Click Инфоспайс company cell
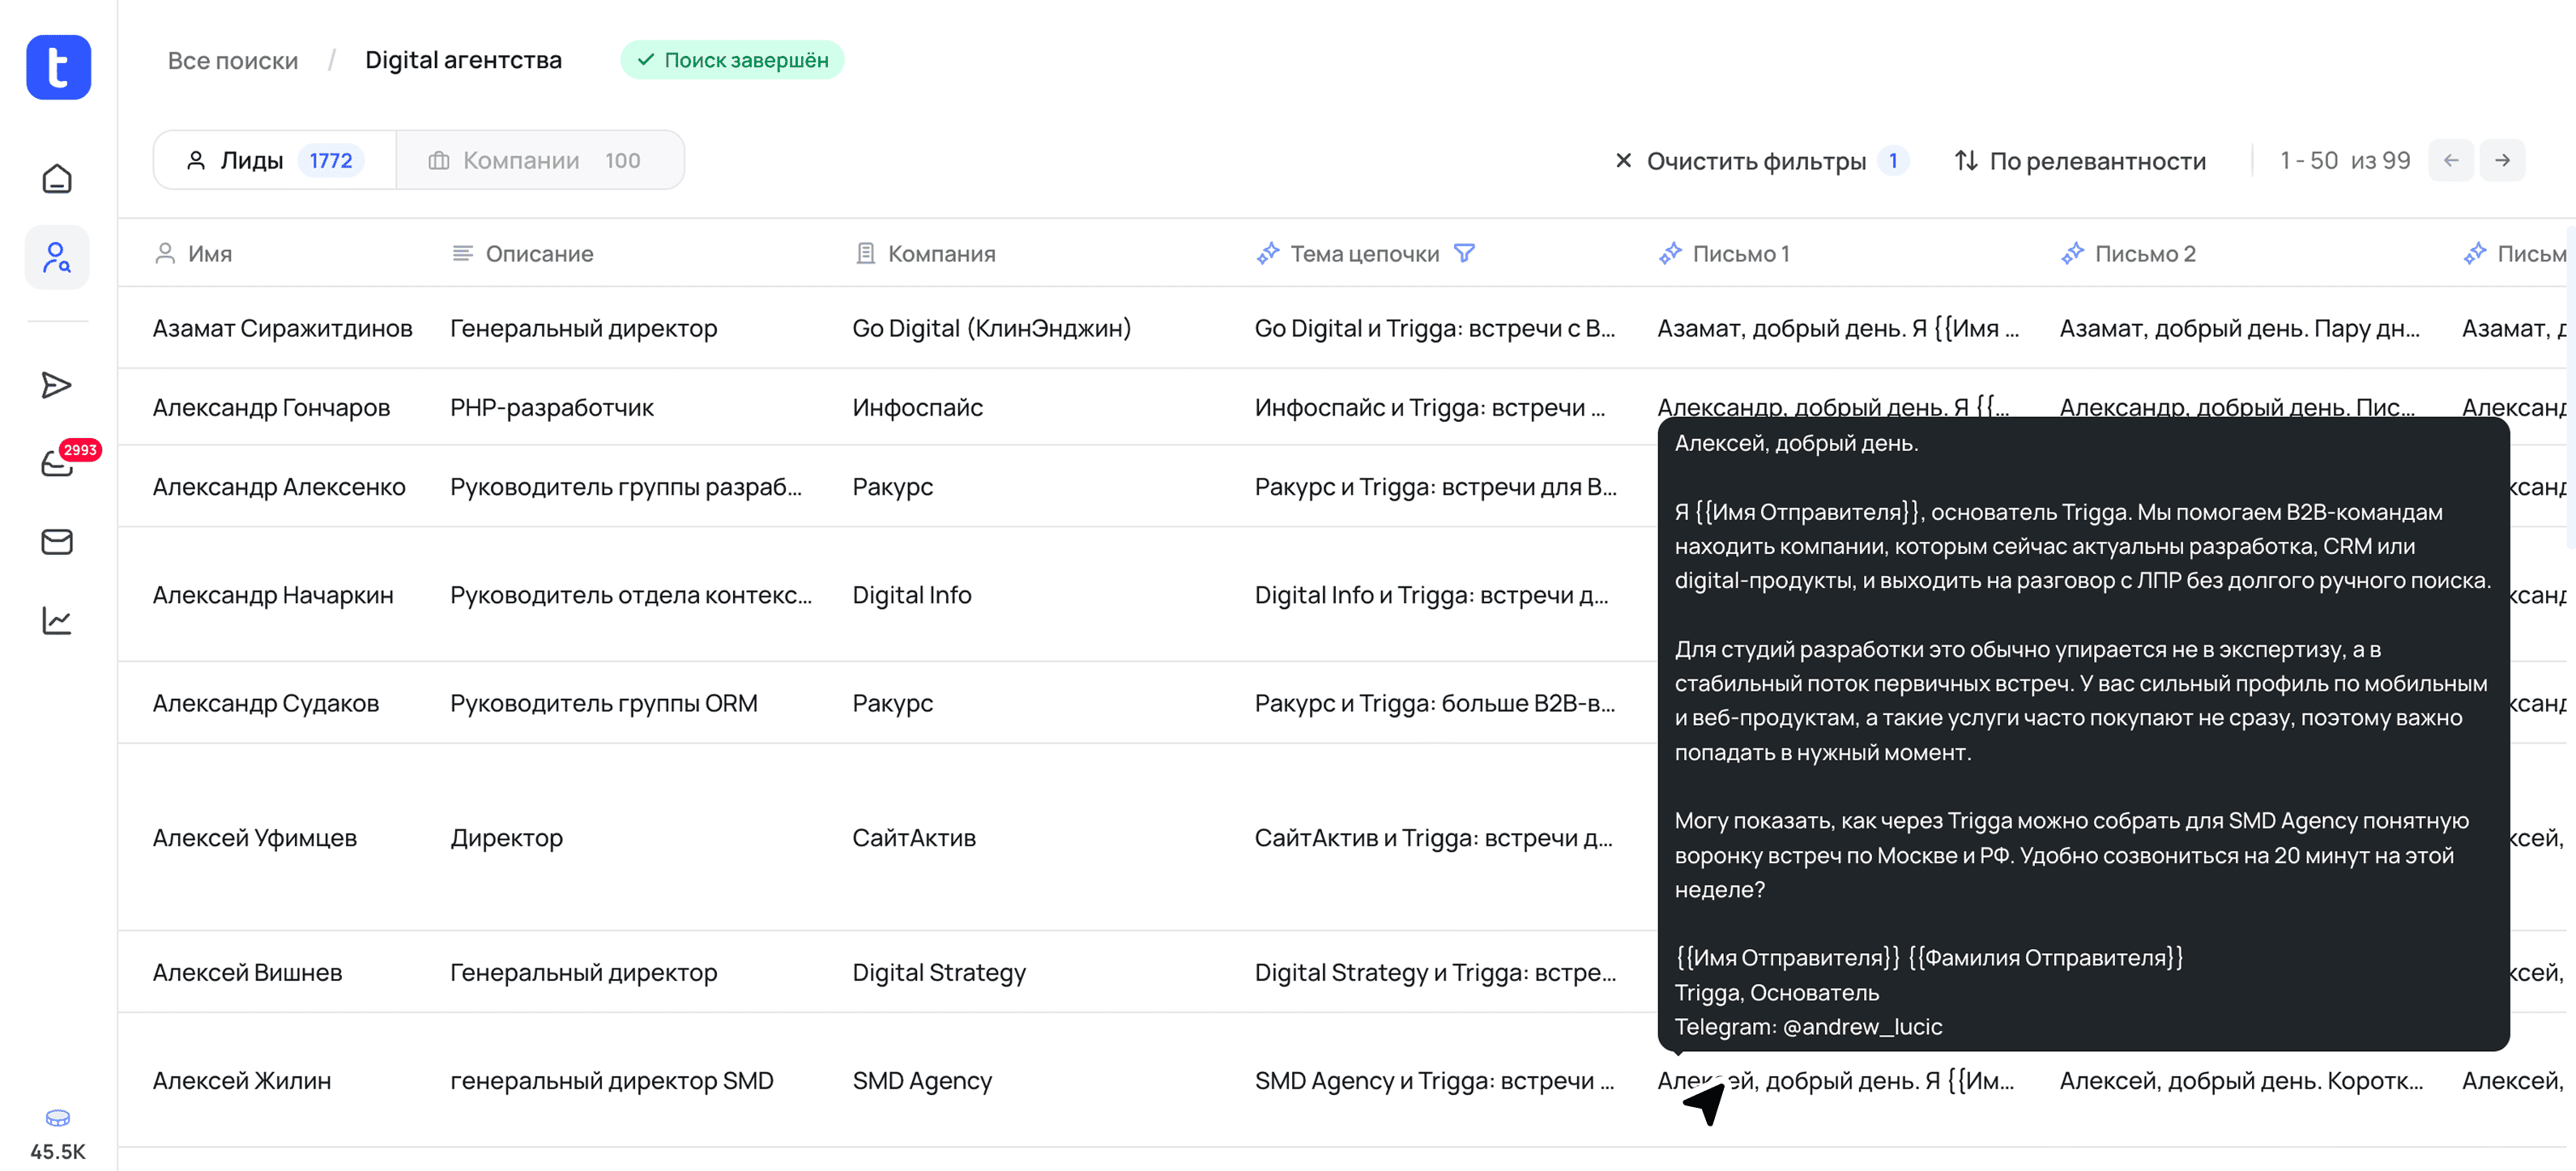The height and width of the screenshot is (1171, 2576). (918, 408)
